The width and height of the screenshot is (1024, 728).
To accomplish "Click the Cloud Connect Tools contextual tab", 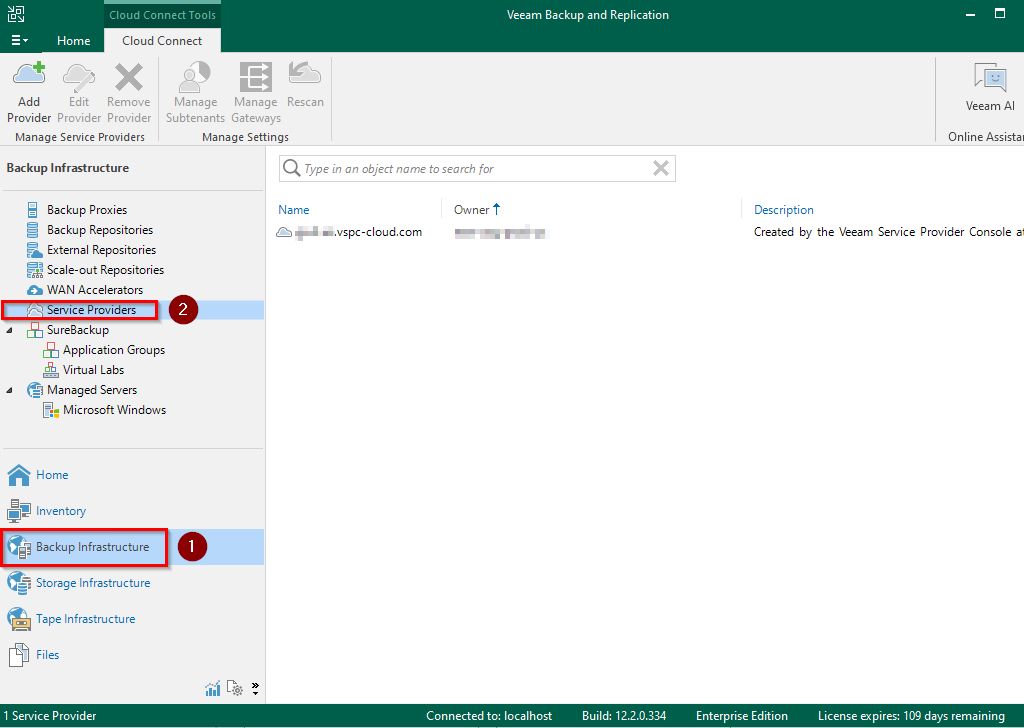I will [162, 14].
